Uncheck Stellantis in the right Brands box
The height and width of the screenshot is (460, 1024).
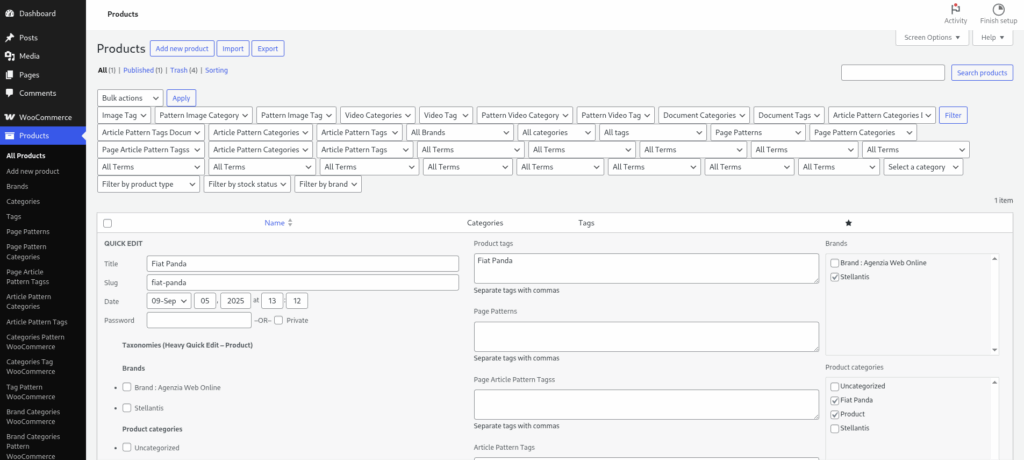tap(835, 277)
